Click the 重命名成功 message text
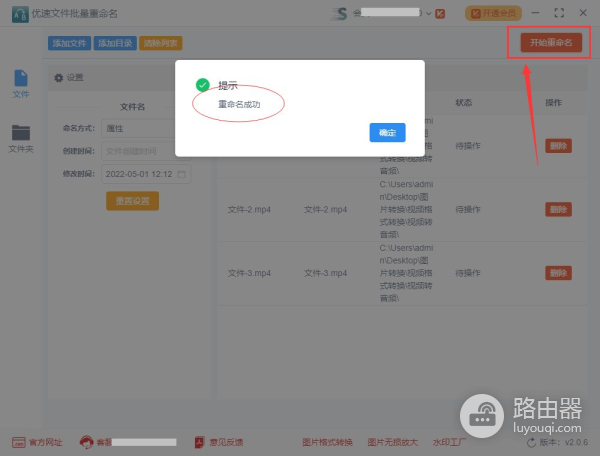 click(x=239, y=104)
